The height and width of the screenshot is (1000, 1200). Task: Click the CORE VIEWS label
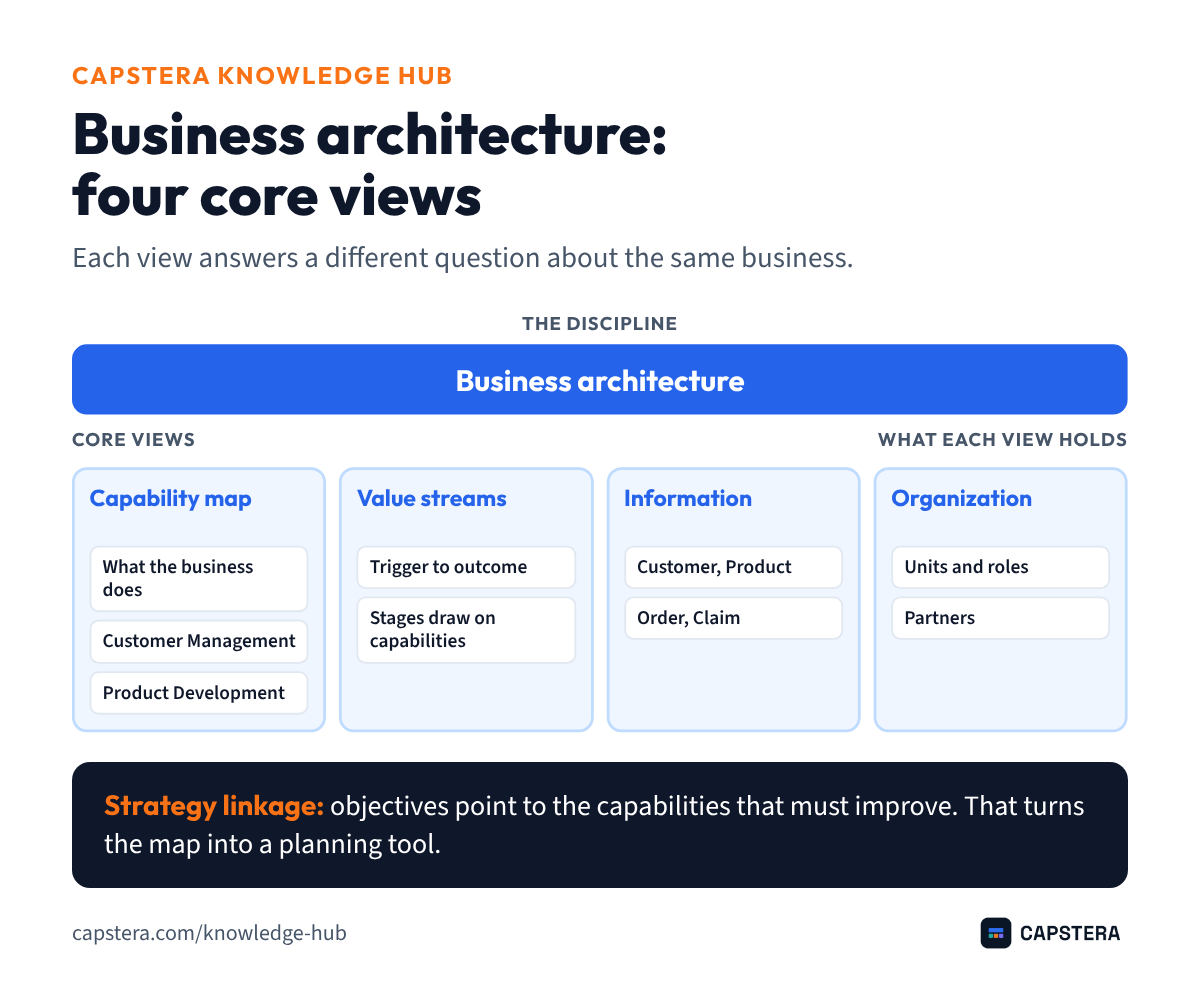[133, 440]
